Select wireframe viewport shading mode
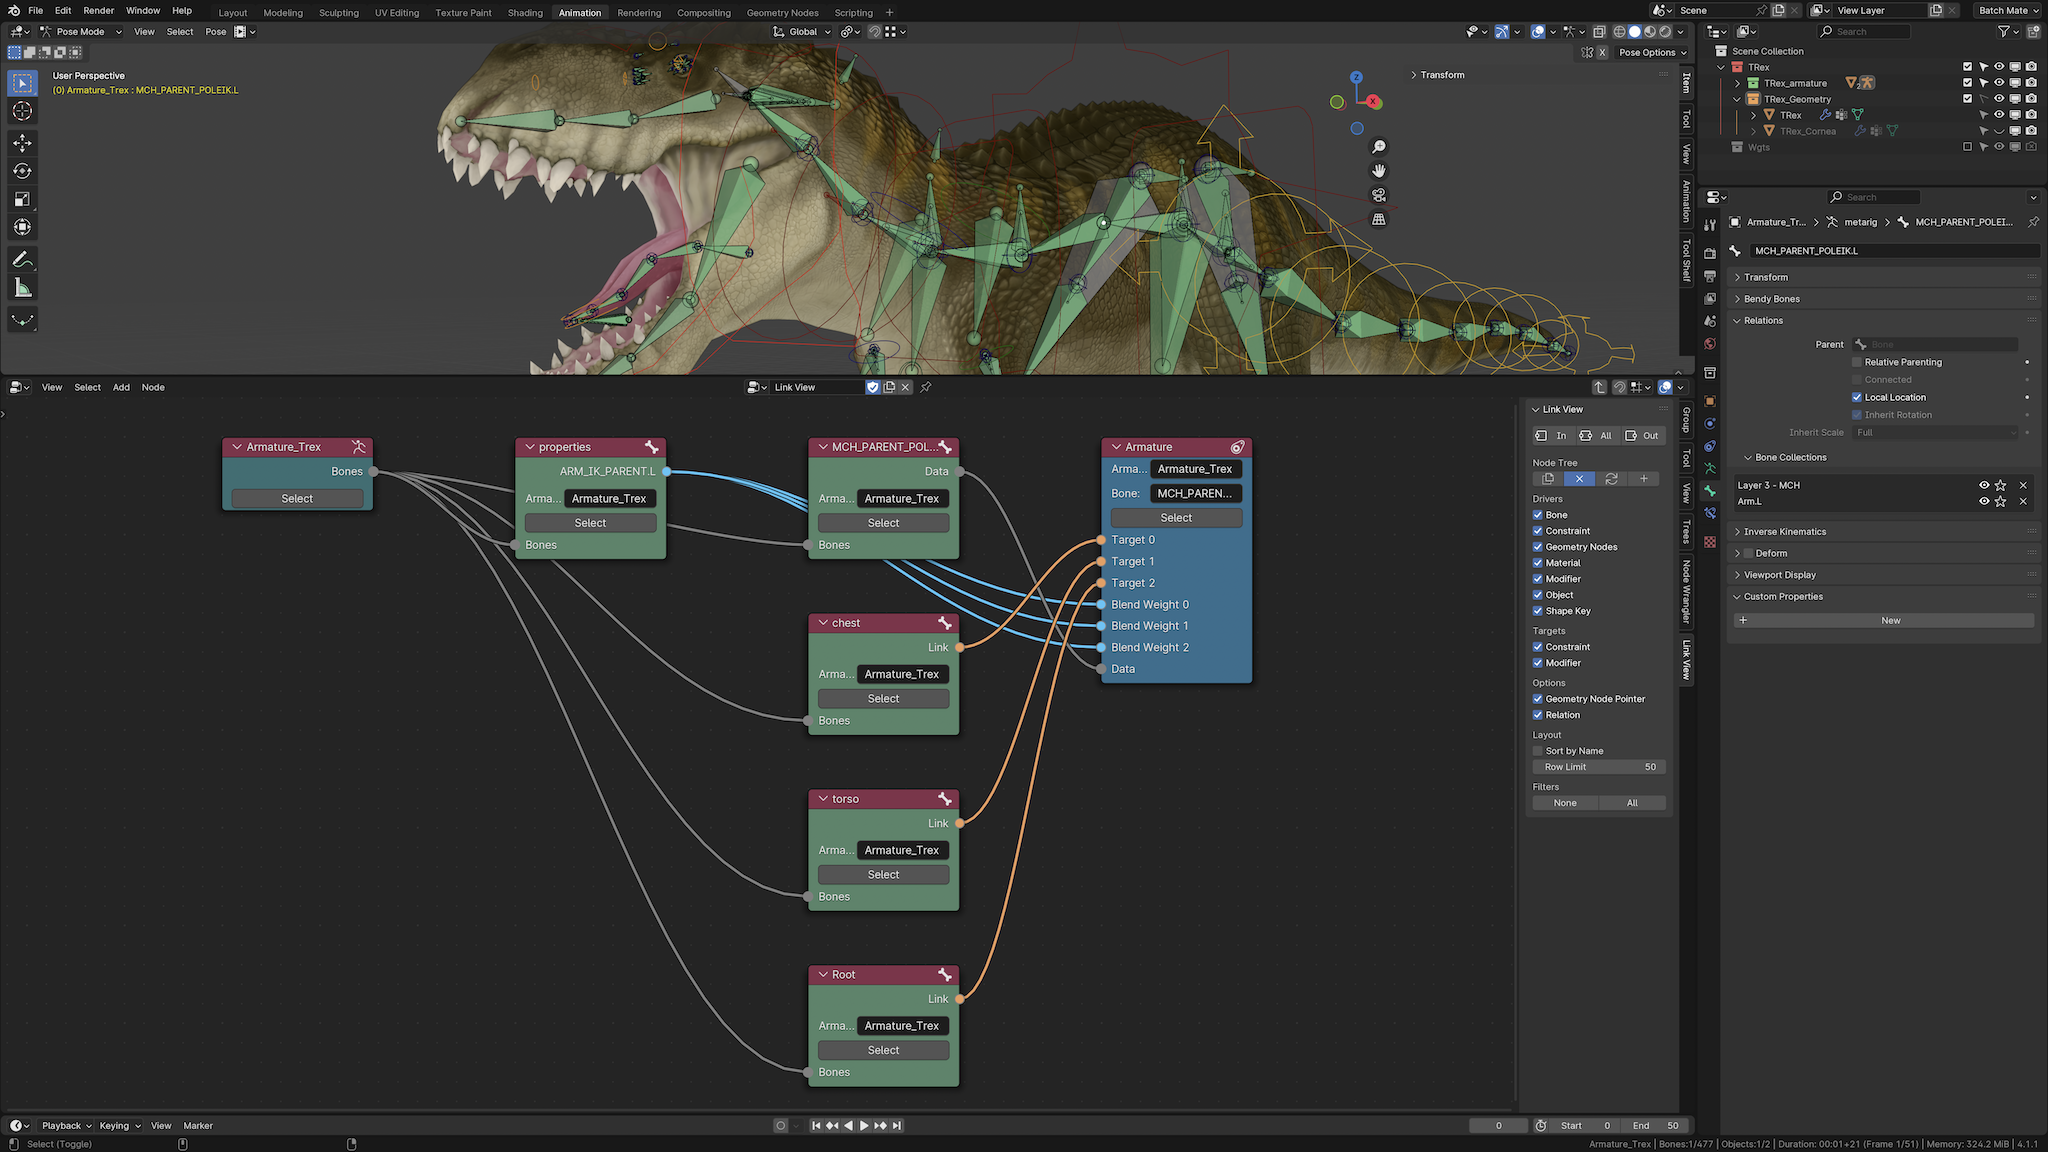 tap(1620, 32)
